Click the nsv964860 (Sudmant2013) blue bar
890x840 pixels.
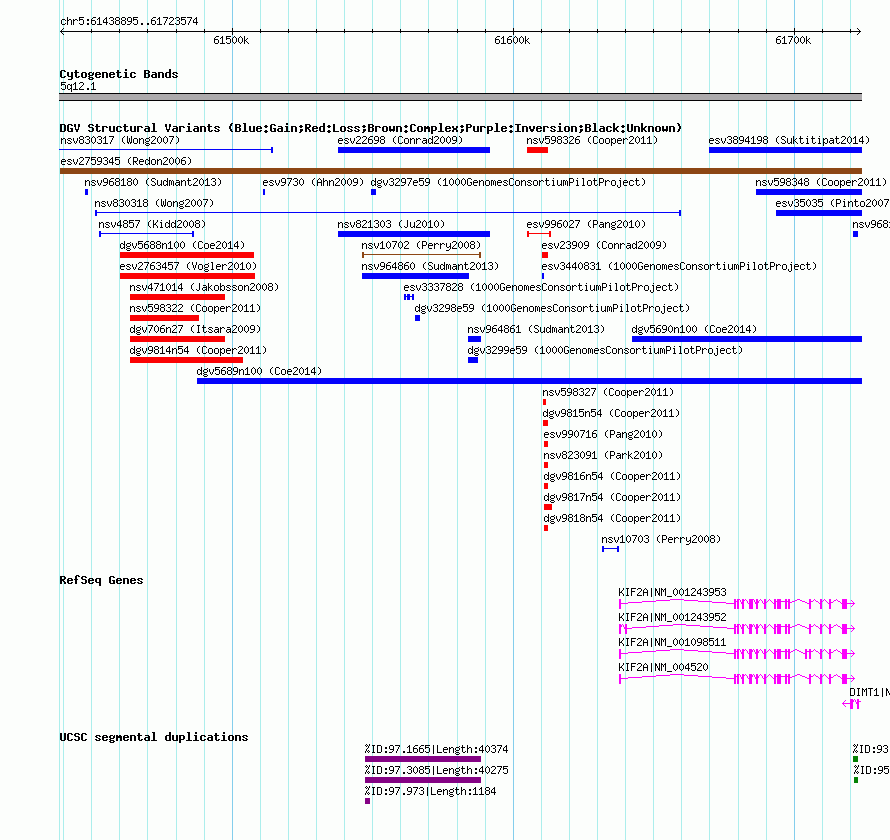coord(415,276)
